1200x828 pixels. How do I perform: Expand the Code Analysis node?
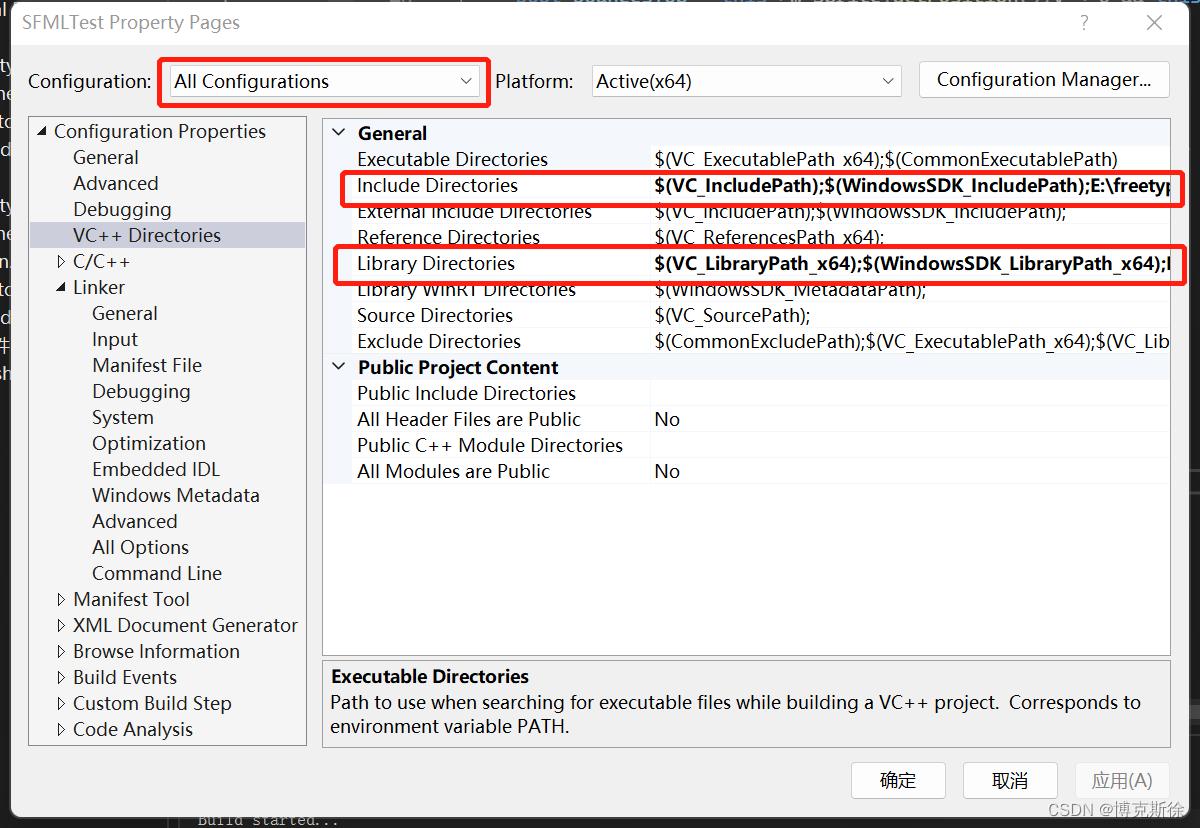(x=61, y=729)
